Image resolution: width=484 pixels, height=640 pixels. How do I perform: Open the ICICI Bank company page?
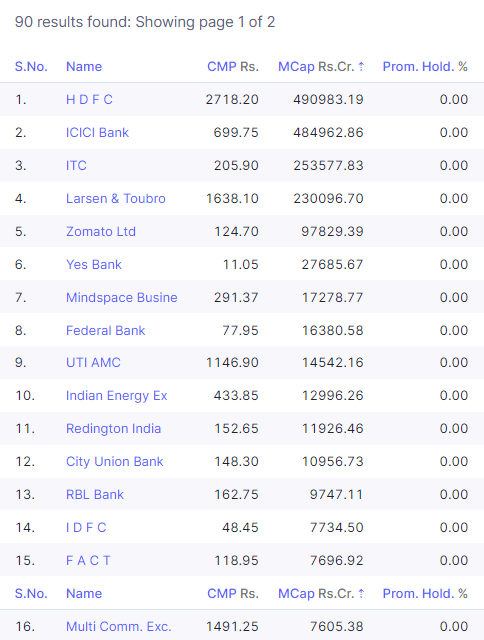tap(97, 133)
